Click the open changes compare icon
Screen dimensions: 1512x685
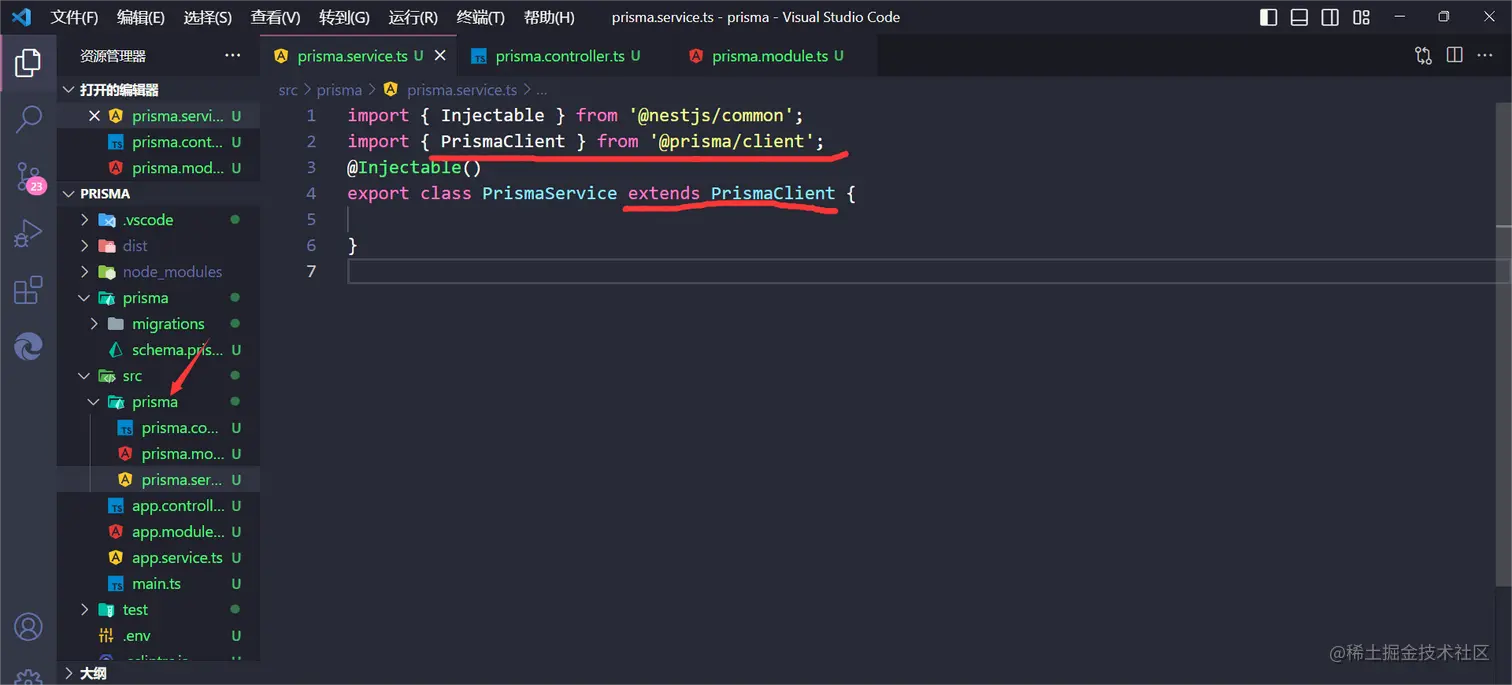pos(1423,56)
